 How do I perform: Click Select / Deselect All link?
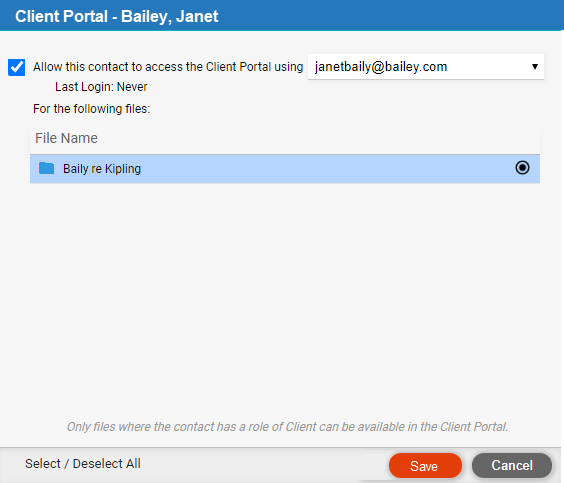(x=83, y=464)
